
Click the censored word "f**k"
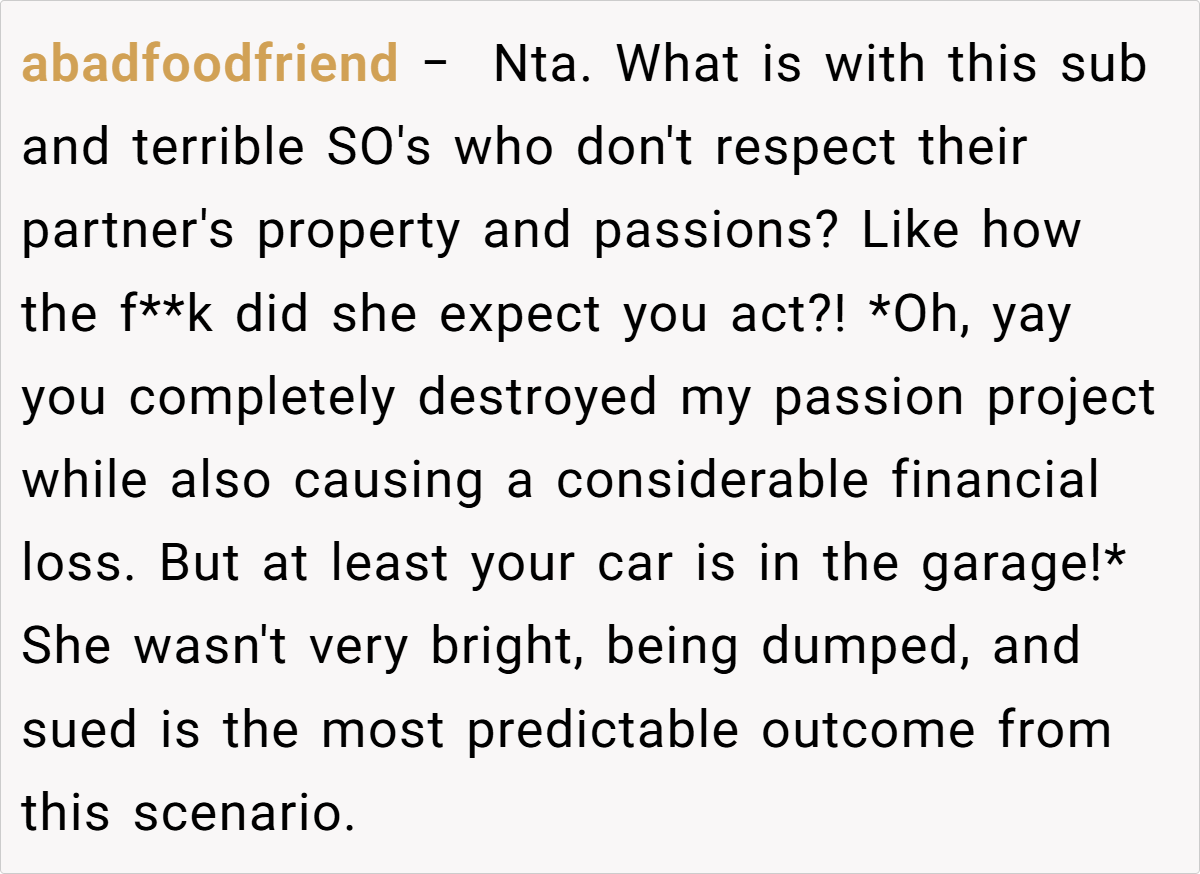pos(163,315)
